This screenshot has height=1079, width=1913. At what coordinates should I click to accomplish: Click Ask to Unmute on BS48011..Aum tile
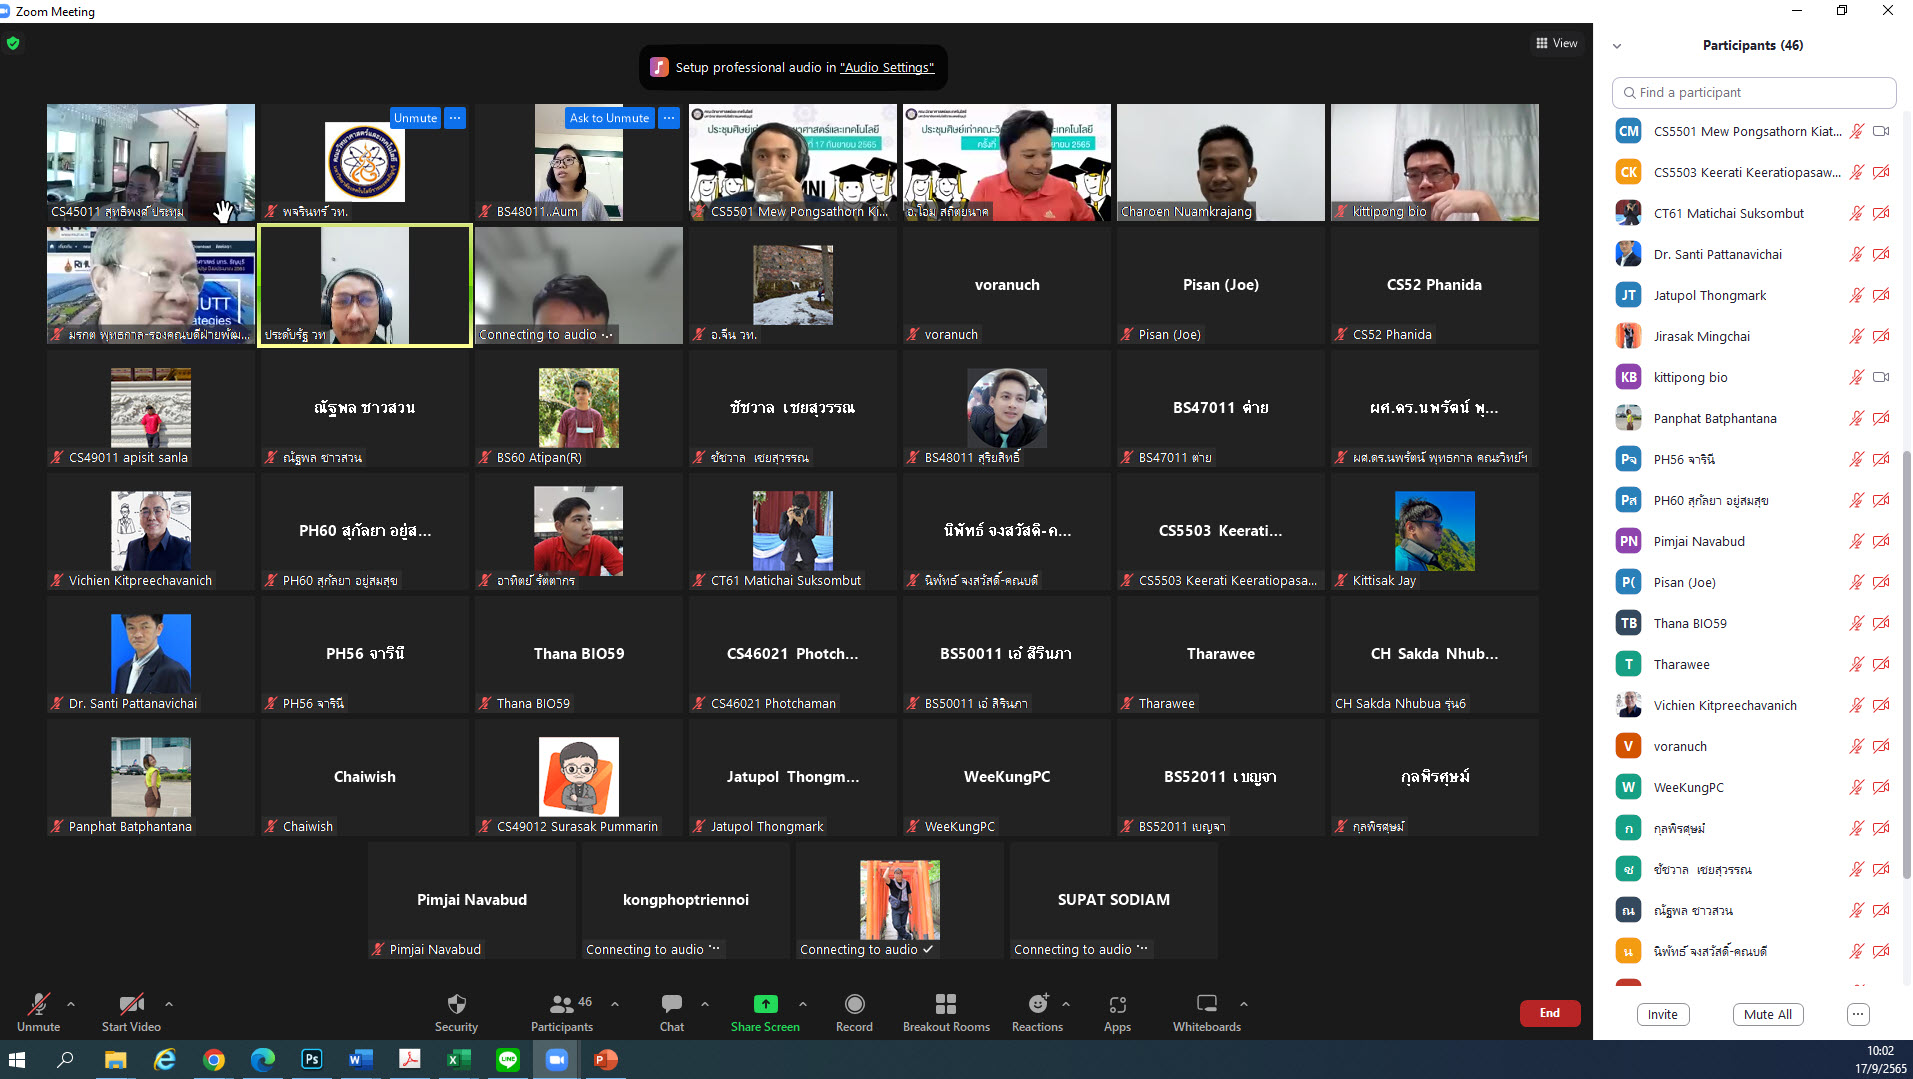[x=609, y=118]
